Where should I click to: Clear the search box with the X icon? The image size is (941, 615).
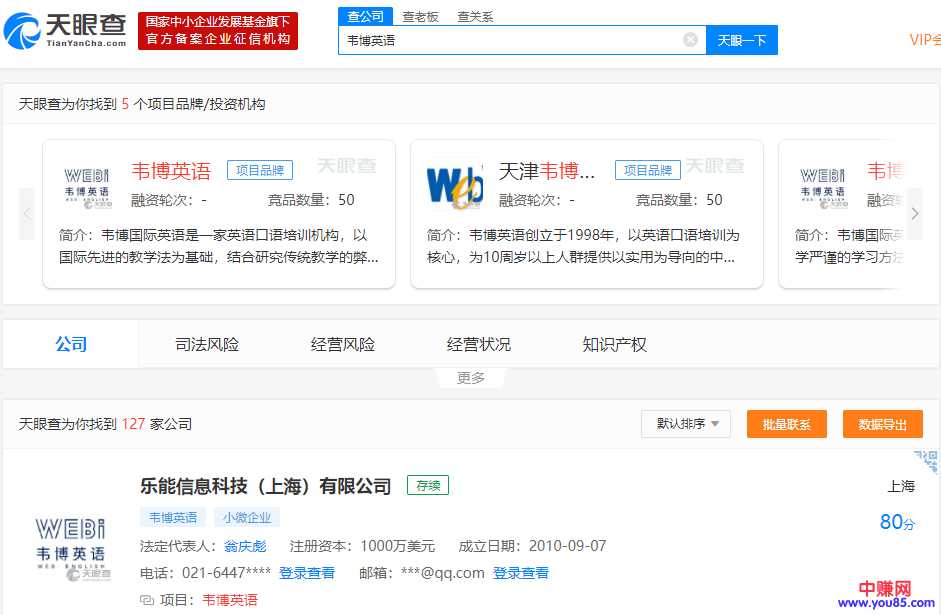(x=690, y=40)
